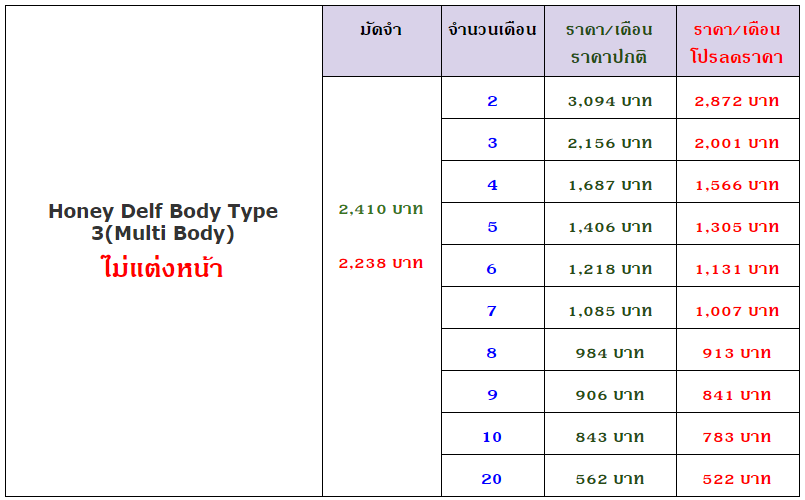Click the 'ราคา/เดือน ราคาปกติ' header
The width and height of the screenshot is (805, 500).
609,43
